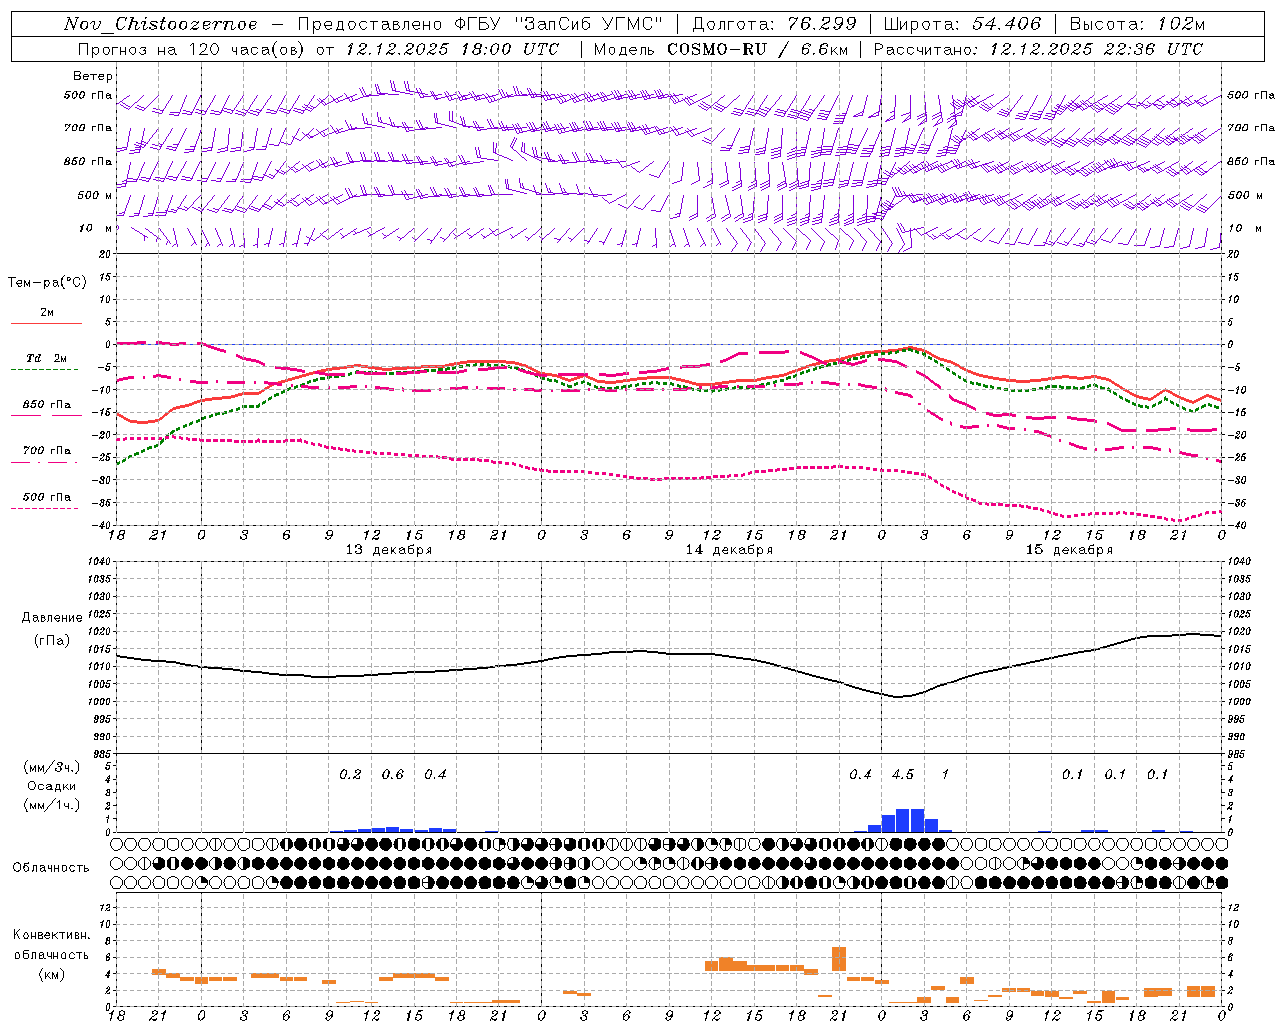The image size is (1280, 1024).
Task: Click the Давление panel label
Action: point(52,618)
